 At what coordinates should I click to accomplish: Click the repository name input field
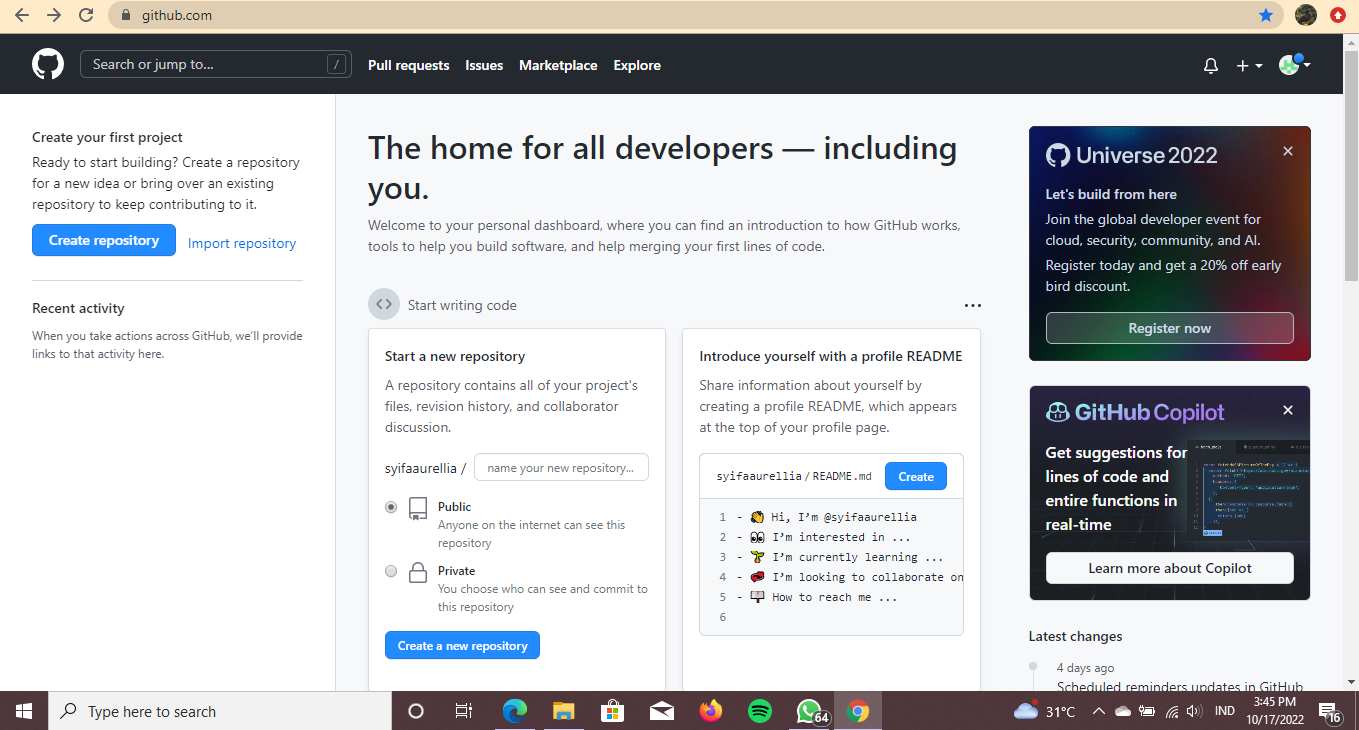click(x=561, y=466)
